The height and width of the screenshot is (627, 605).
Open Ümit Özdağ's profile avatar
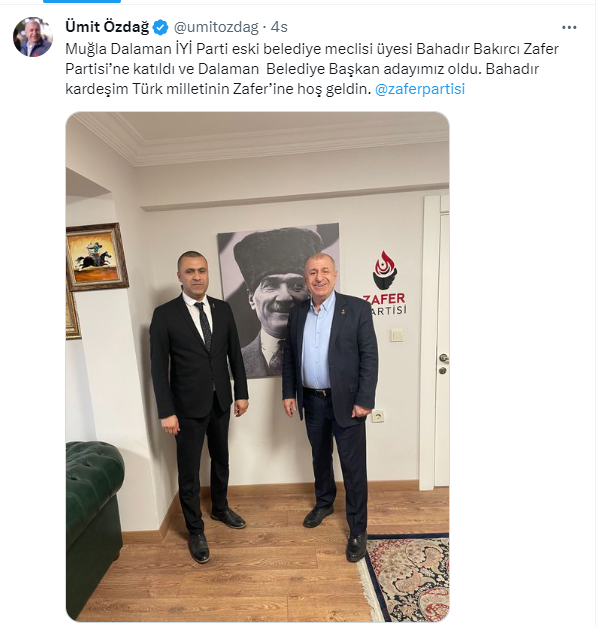pos(33,36)
